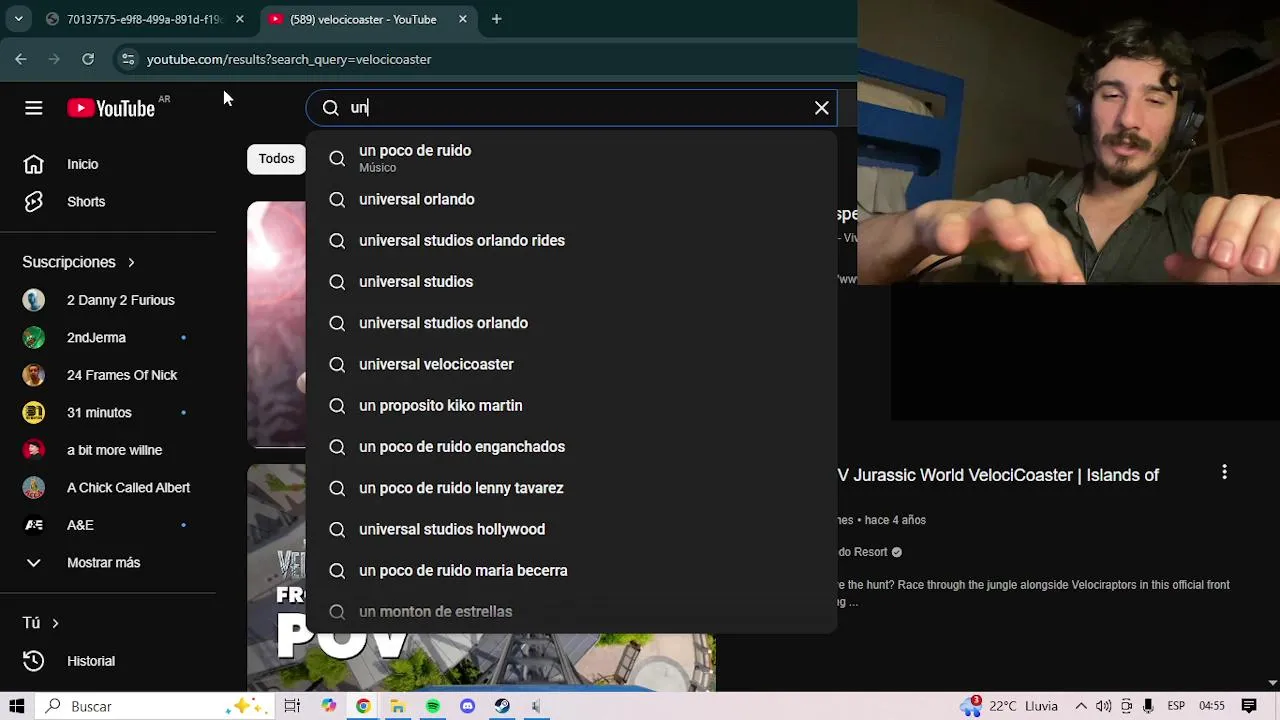Viewport: 1280px width, 720px height.
Task: Pick suggestion 'un proposito kiko martin'
Action: pyautogui.click(x=571, y=405)
